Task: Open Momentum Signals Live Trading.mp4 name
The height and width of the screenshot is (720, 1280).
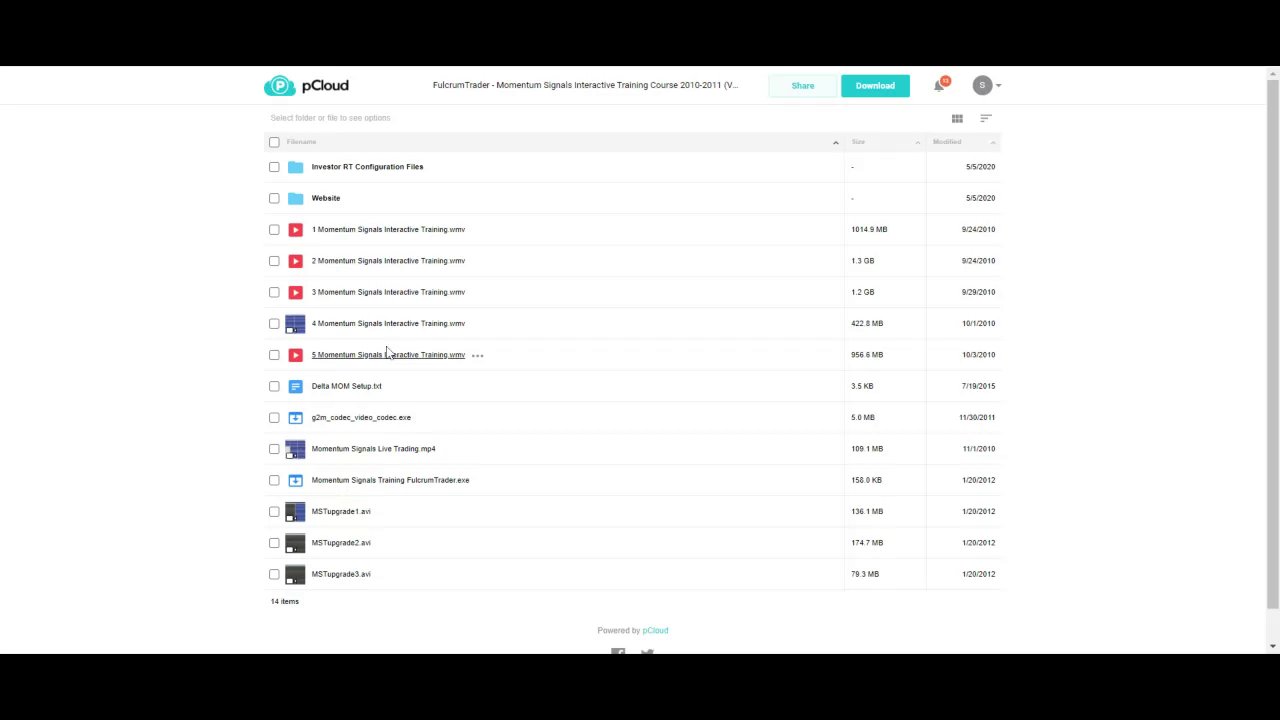Action: [373, 449]
